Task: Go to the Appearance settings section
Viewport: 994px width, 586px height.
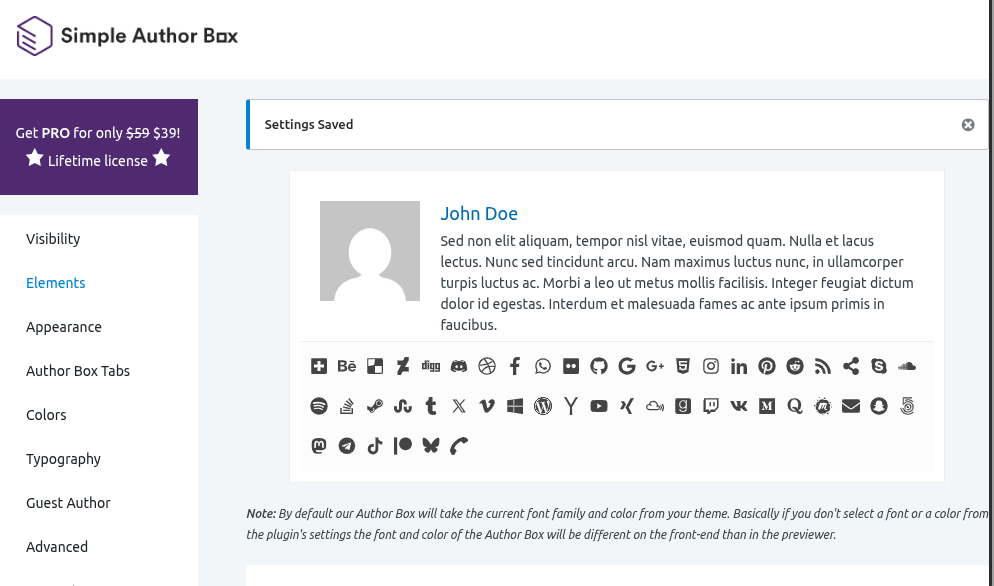Action: click(64, 327)
